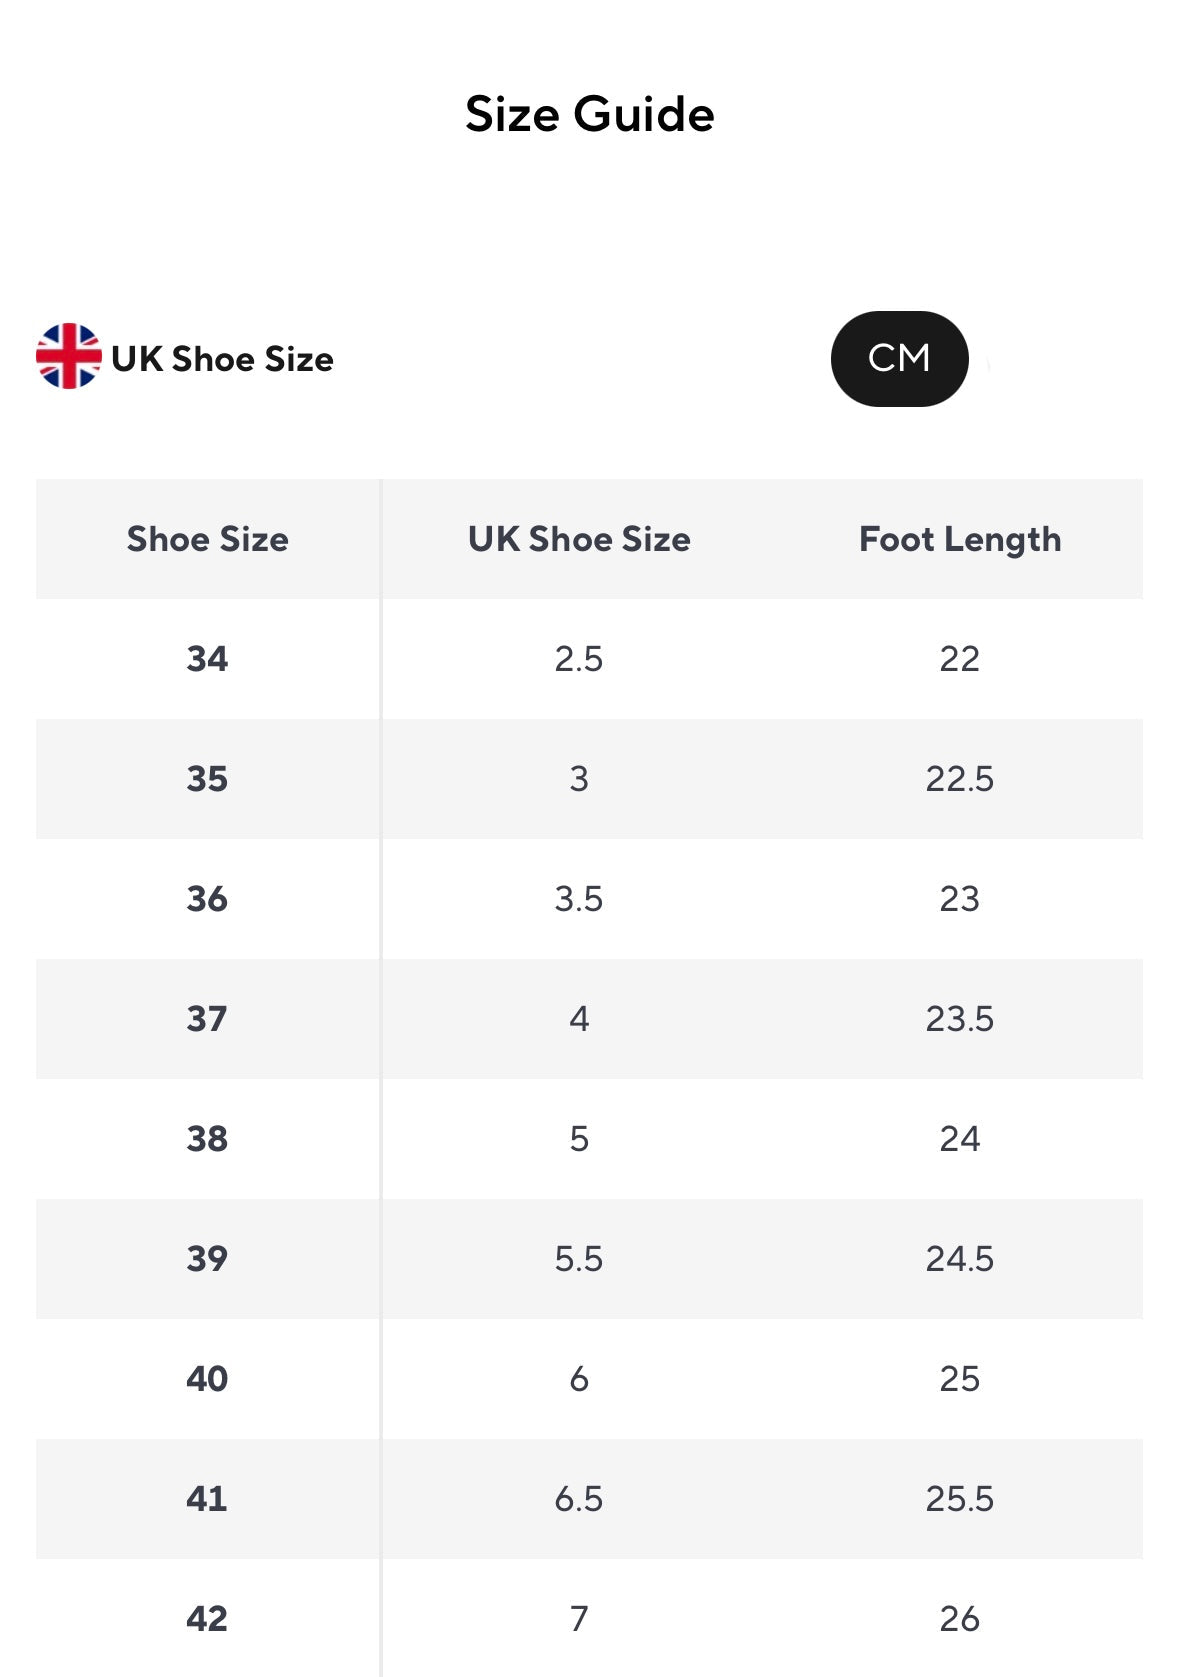This screenshot has height=1677, width=1179.
Task: Select shoe size 41
Action: tap(207, 1499)
